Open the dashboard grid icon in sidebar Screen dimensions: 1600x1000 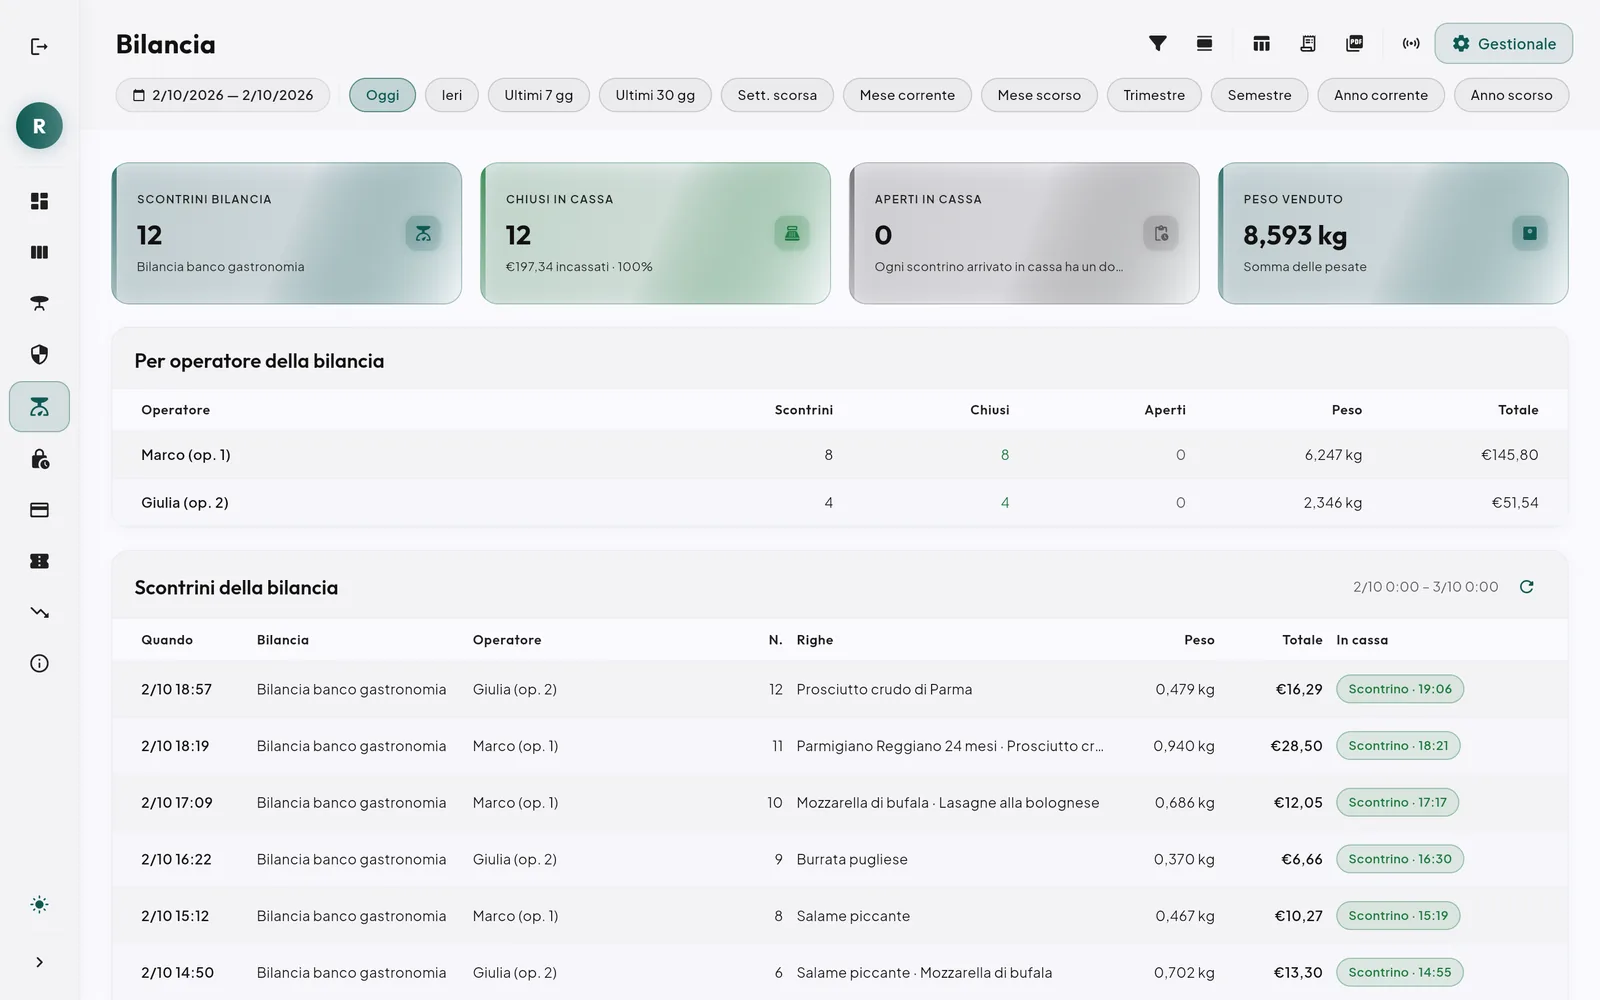[x=39, y=201]
